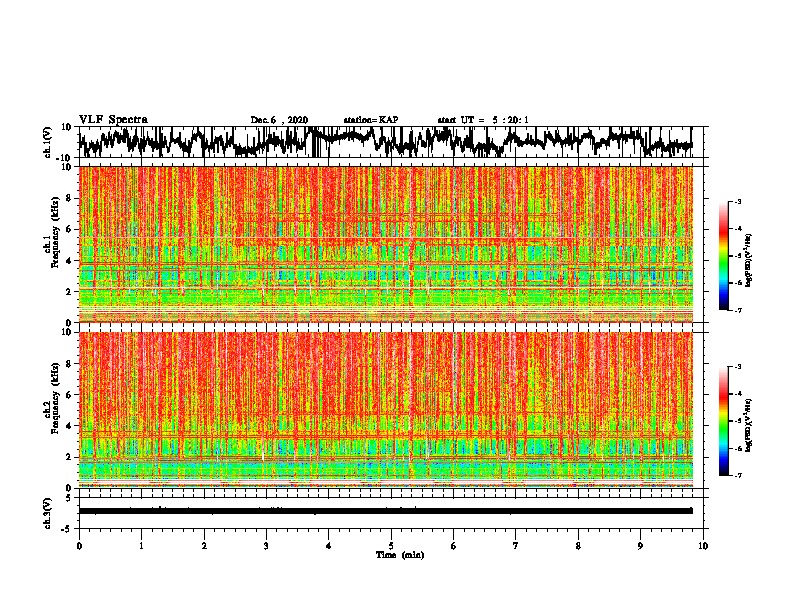Select the ch.1 "Frequency (kHz)" axis label
Screen dimensions: 792x612
click(x=56, y=233)
